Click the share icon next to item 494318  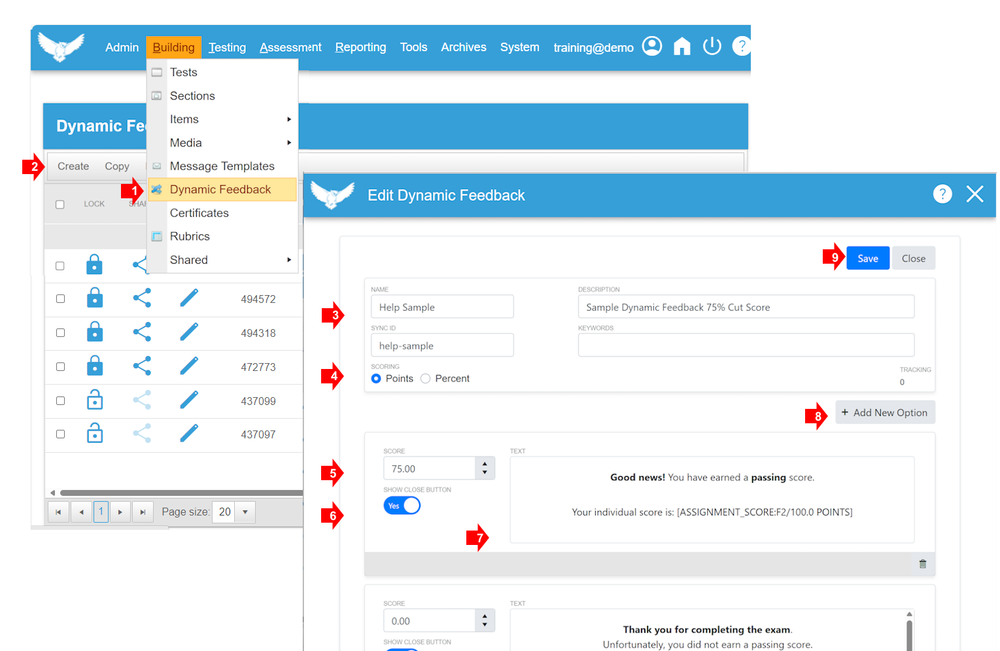coord(143,332)
